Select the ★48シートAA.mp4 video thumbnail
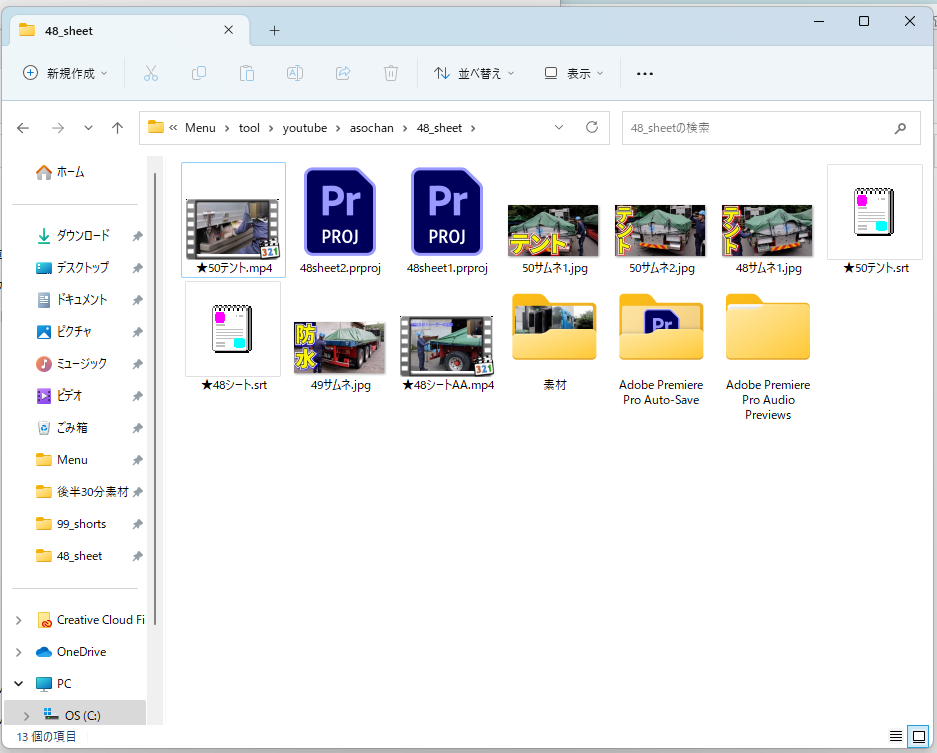 (446, 345)
